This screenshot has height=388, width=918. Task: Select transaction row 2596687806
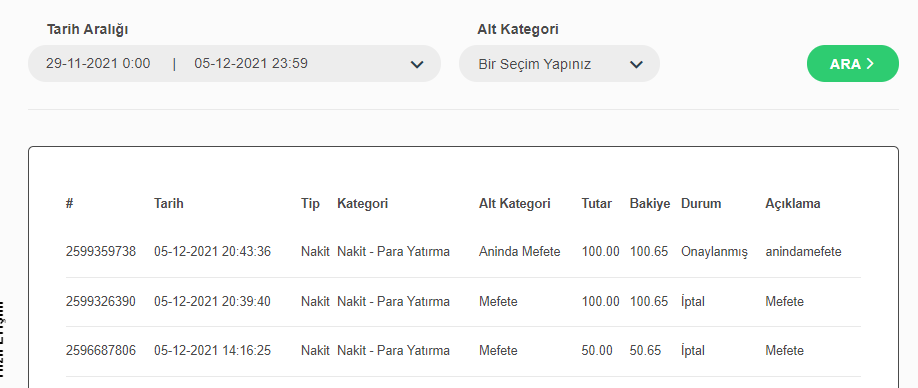463,351
